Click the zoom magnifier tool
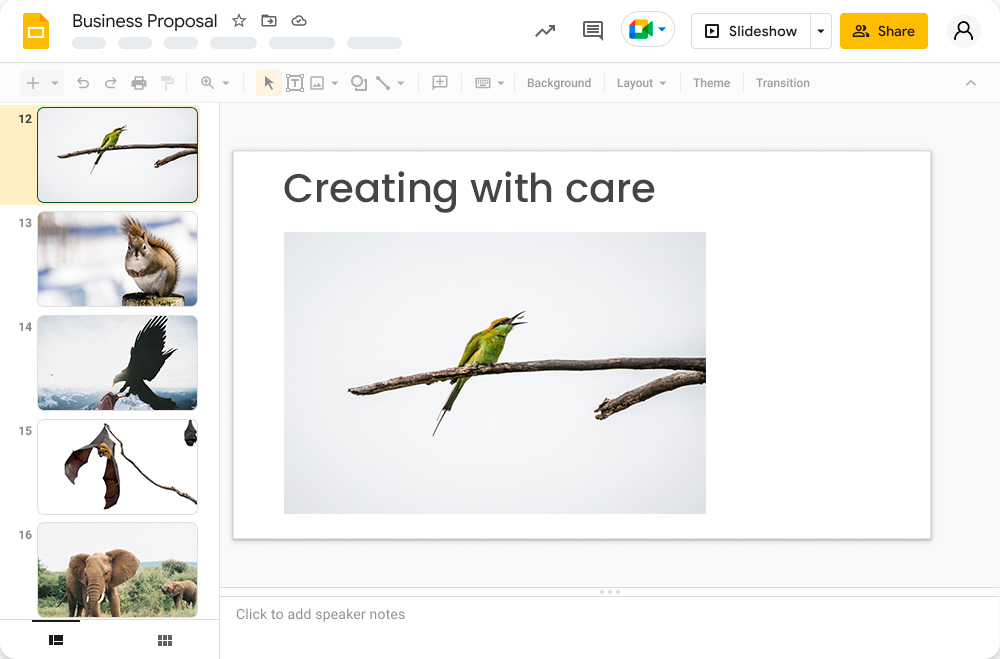Screen dimensions: 1000x659 pos(207,83)
